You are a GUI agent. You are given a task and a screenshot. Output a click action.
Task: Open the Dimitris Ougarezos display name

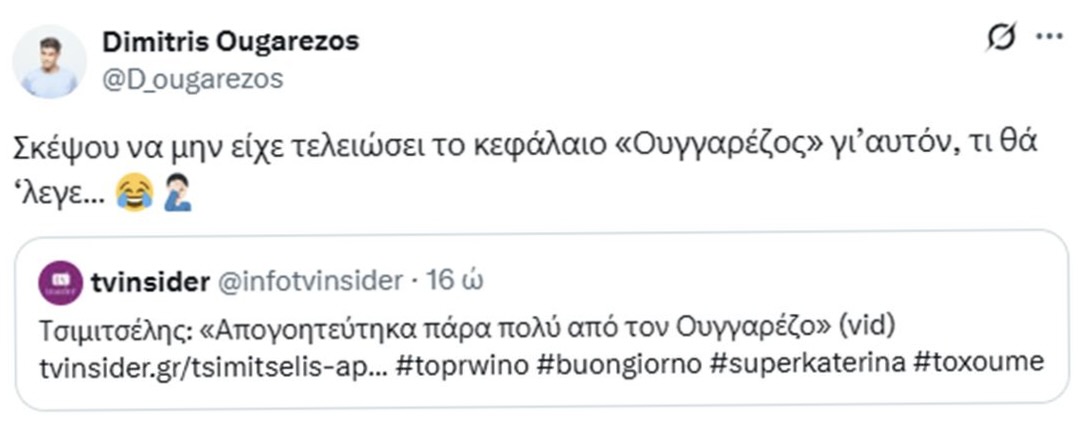[x=230, y=41]
